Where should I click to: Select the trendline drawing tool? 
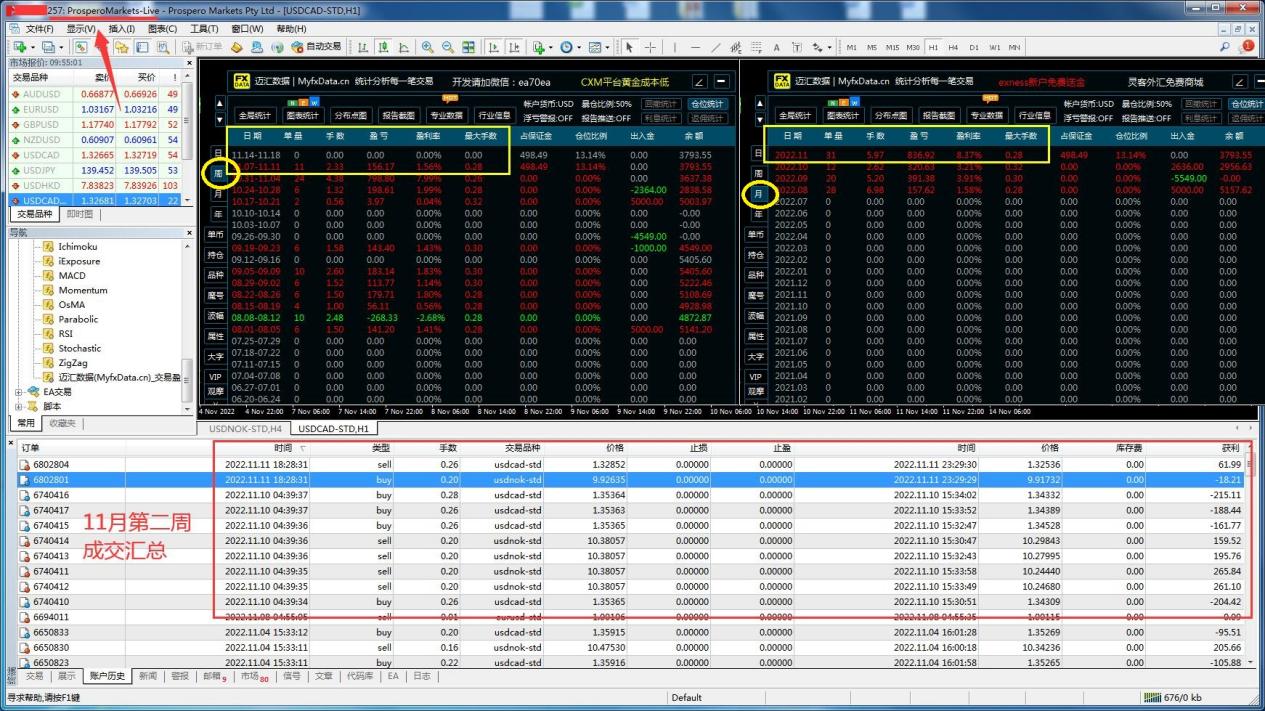(717, 47)
